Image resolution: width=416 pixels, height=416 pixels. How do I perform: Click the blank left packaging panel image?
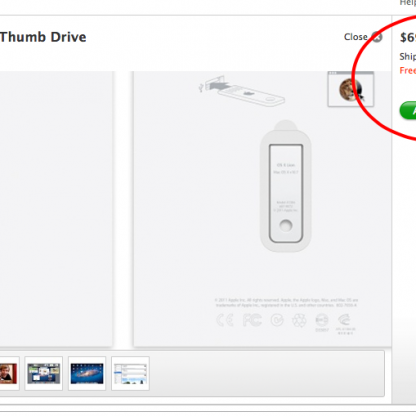pyautogui.click(x=56, y=209)
